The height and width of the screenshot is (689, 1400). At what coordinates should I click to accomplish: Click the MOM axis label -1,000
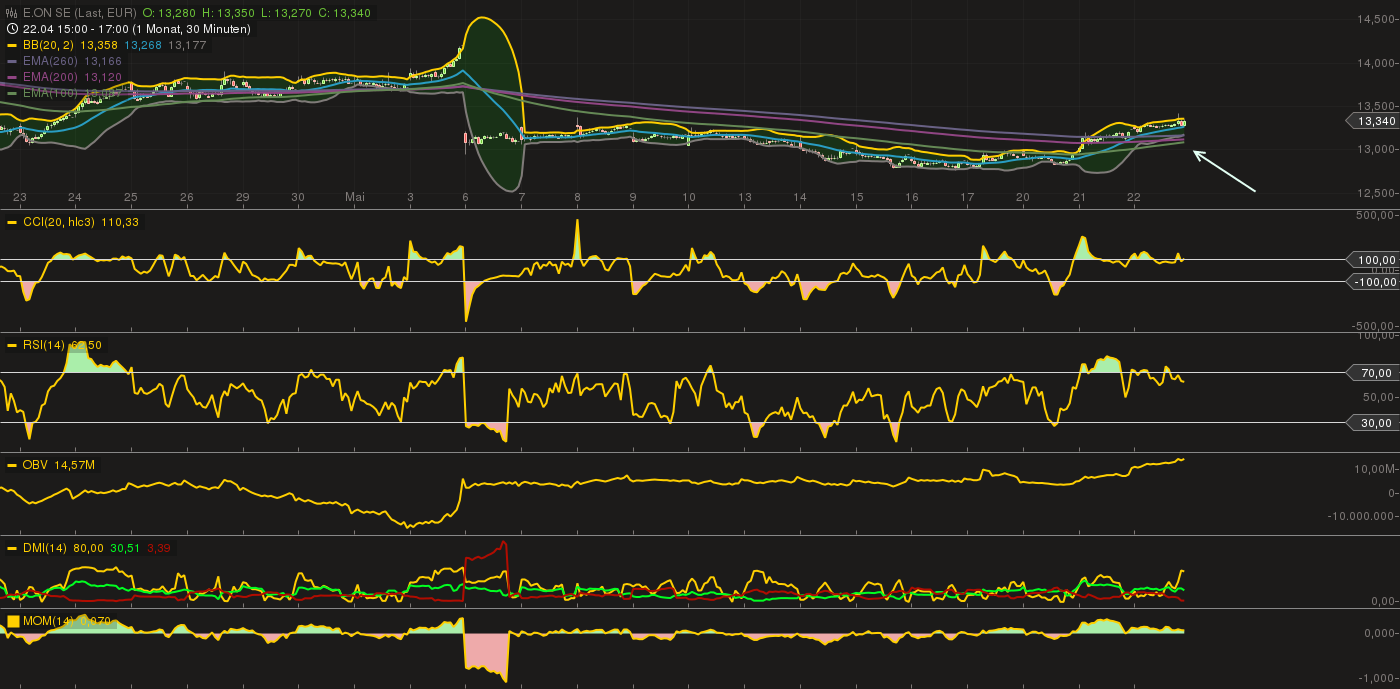[1378, 676]
